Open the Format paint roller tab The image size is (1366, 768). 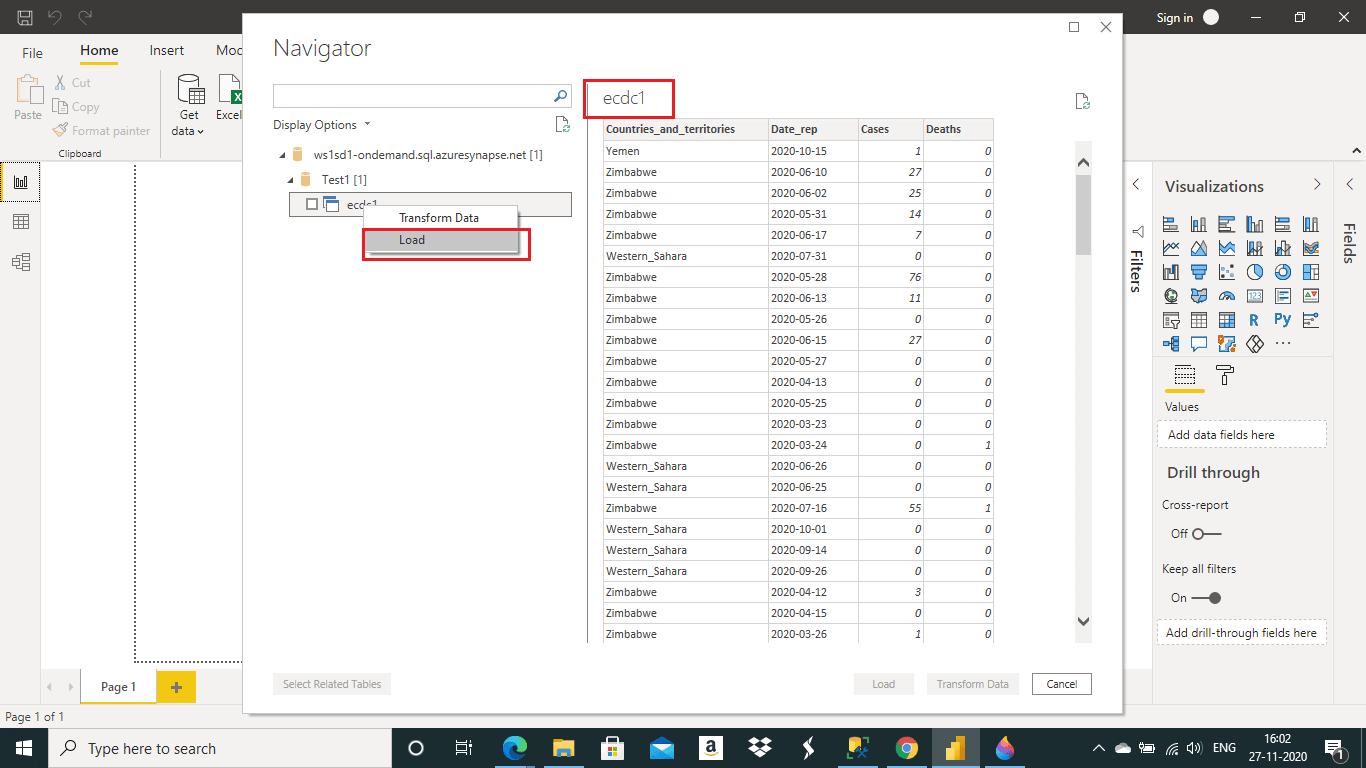pos(1224,376)
